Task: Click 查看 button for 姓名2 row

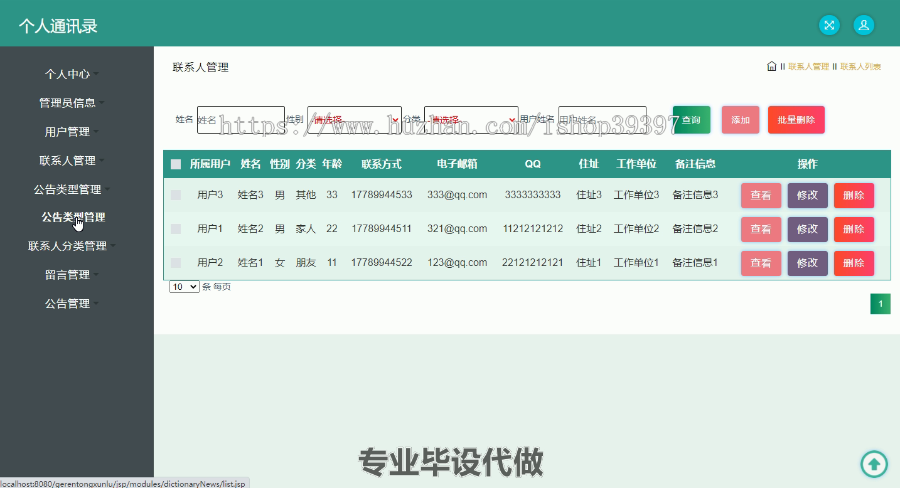Action: 761,229
